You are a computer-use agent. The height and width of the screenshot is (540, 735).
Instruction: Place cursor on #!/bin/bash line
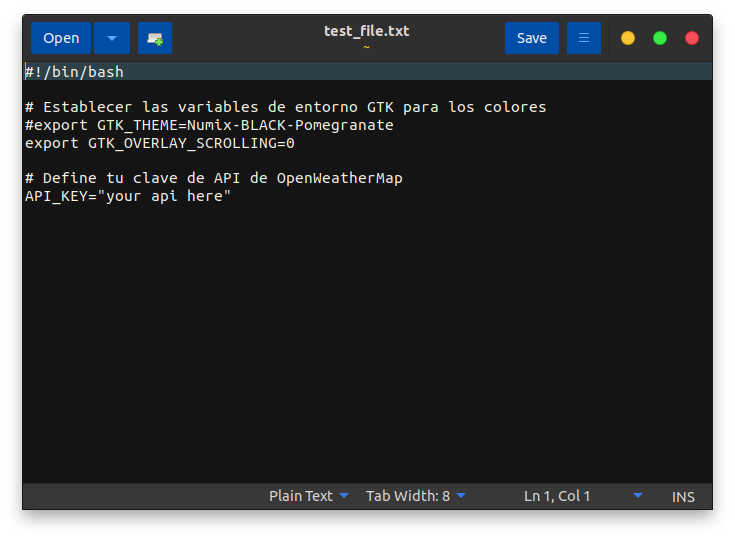click(x=368, y=72)
